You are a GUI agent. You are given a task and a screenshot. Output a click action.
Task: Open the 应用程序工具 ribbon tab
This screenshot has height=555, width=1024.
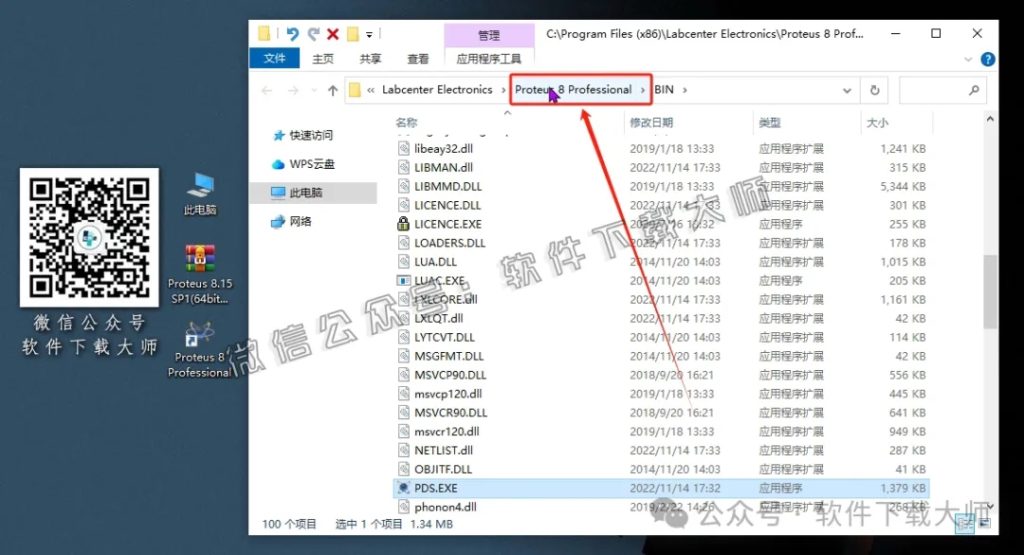[x=488, y=59]
